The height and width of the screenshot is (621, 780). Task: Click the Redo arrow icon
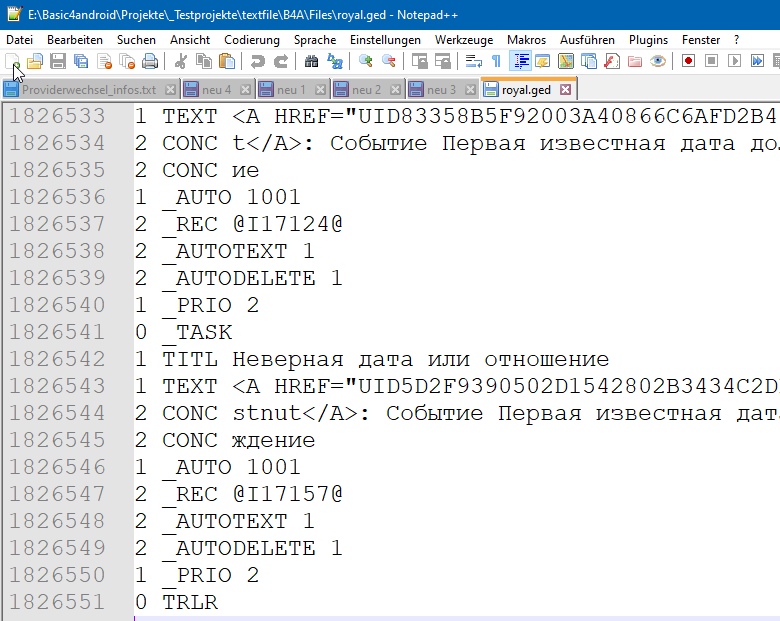tap(281, 61)
